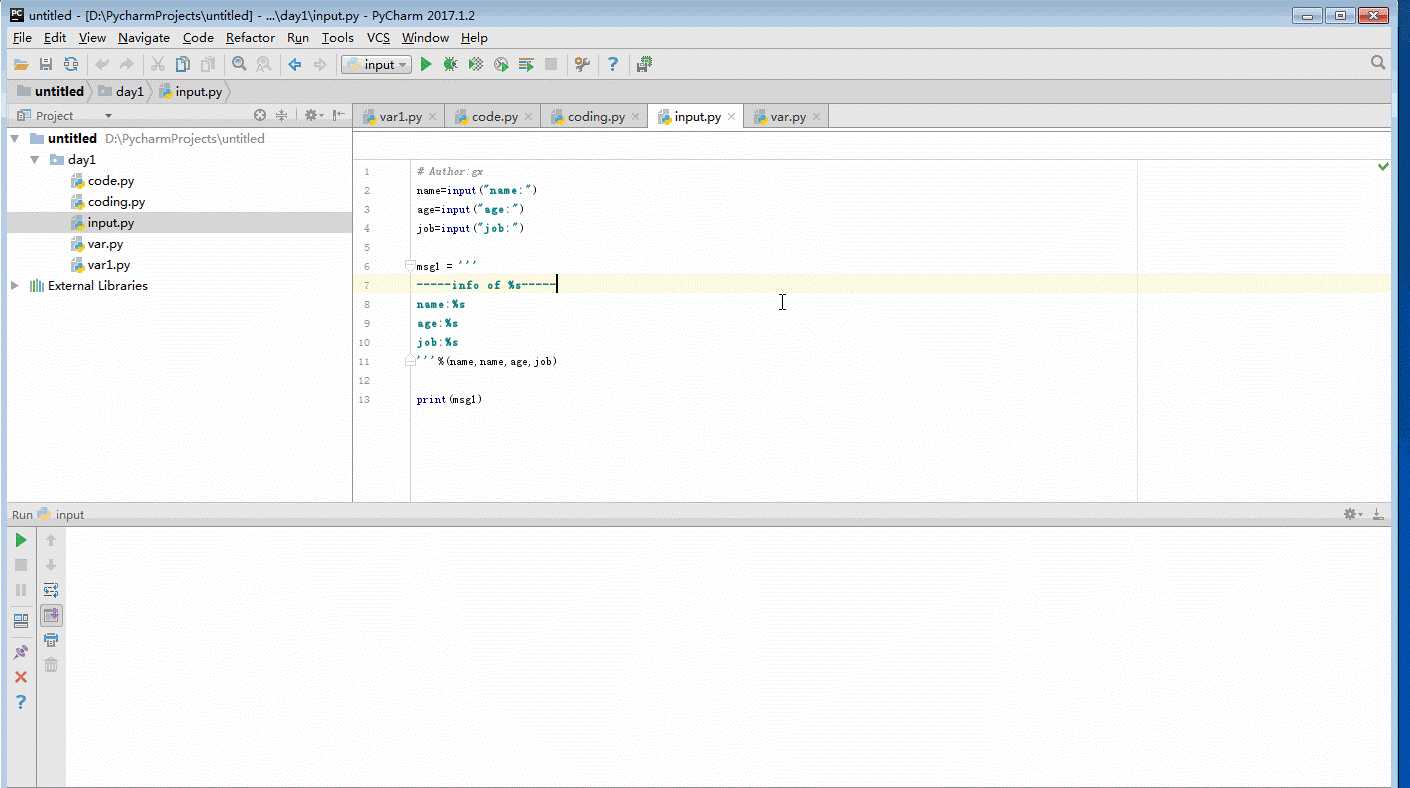
Task: Click the Search Everywhere magnifier at top right
Action: [x=1378, y=63]
